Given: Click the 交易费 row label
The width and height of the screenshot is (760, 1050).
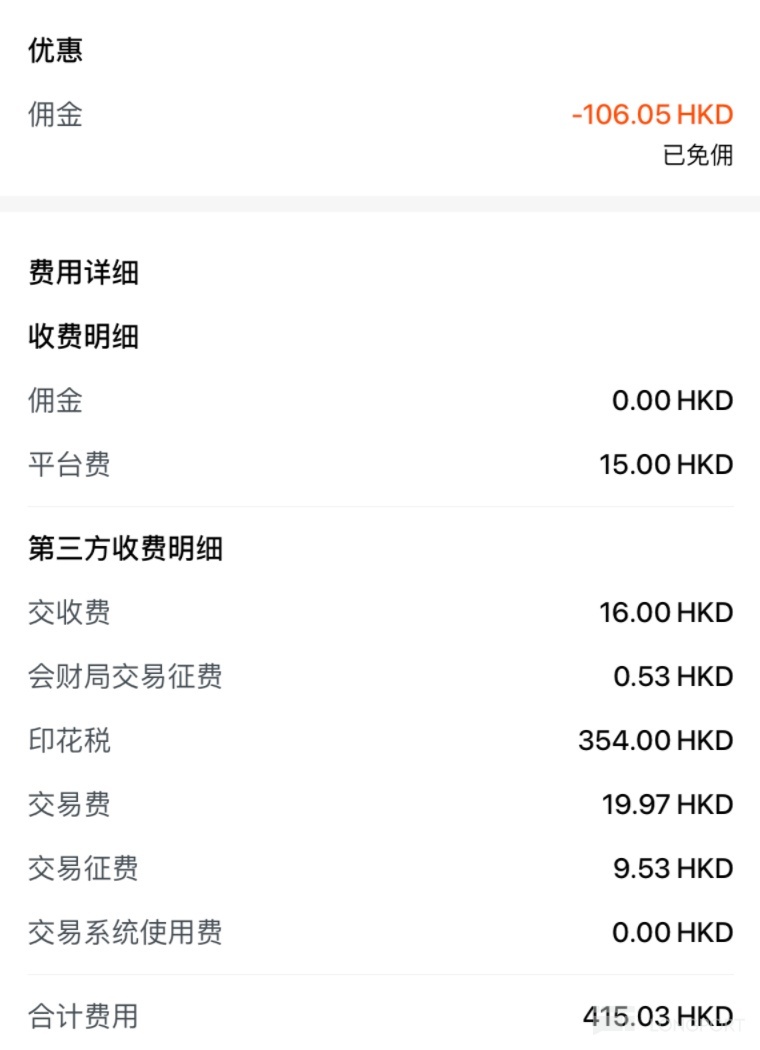Looking at the screenshot, I should (69, 804).
